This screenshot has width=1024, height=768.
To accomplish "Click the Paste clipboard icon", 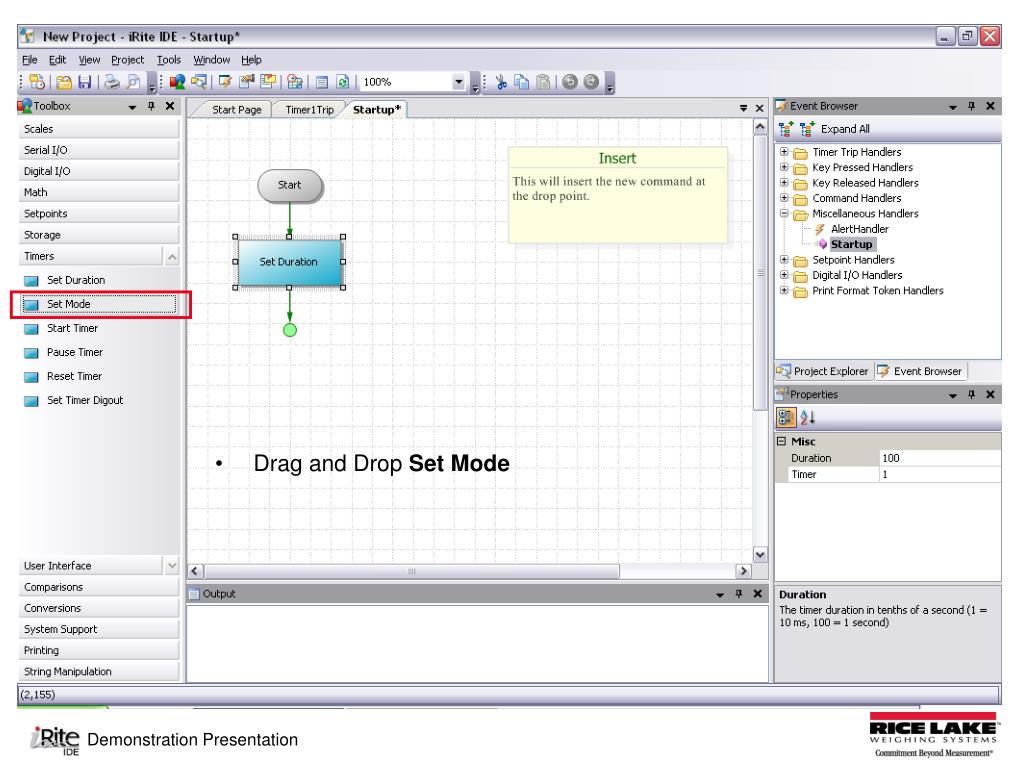I will click(543, 82).
